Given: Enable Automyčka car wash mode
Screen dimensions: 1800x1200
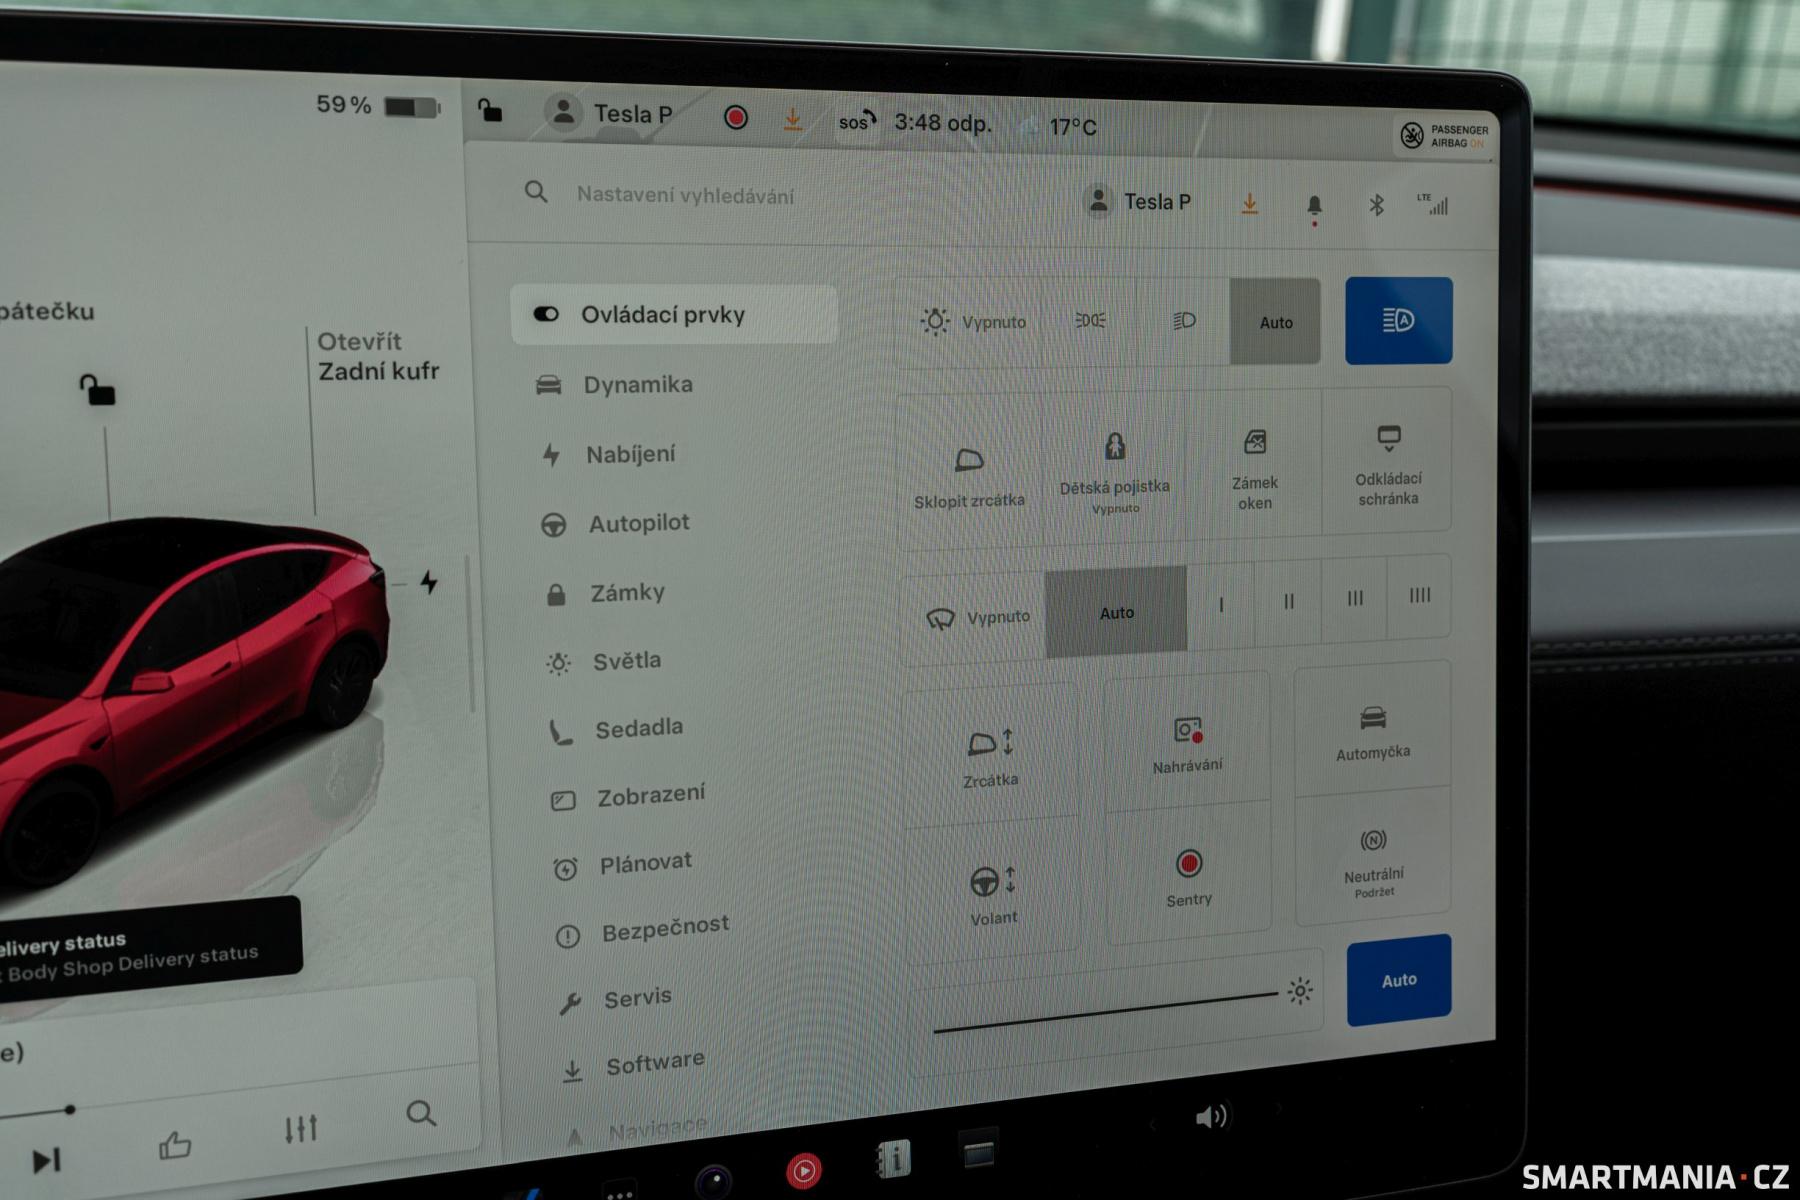Looking at the screenshot, I should (1372, 731).
